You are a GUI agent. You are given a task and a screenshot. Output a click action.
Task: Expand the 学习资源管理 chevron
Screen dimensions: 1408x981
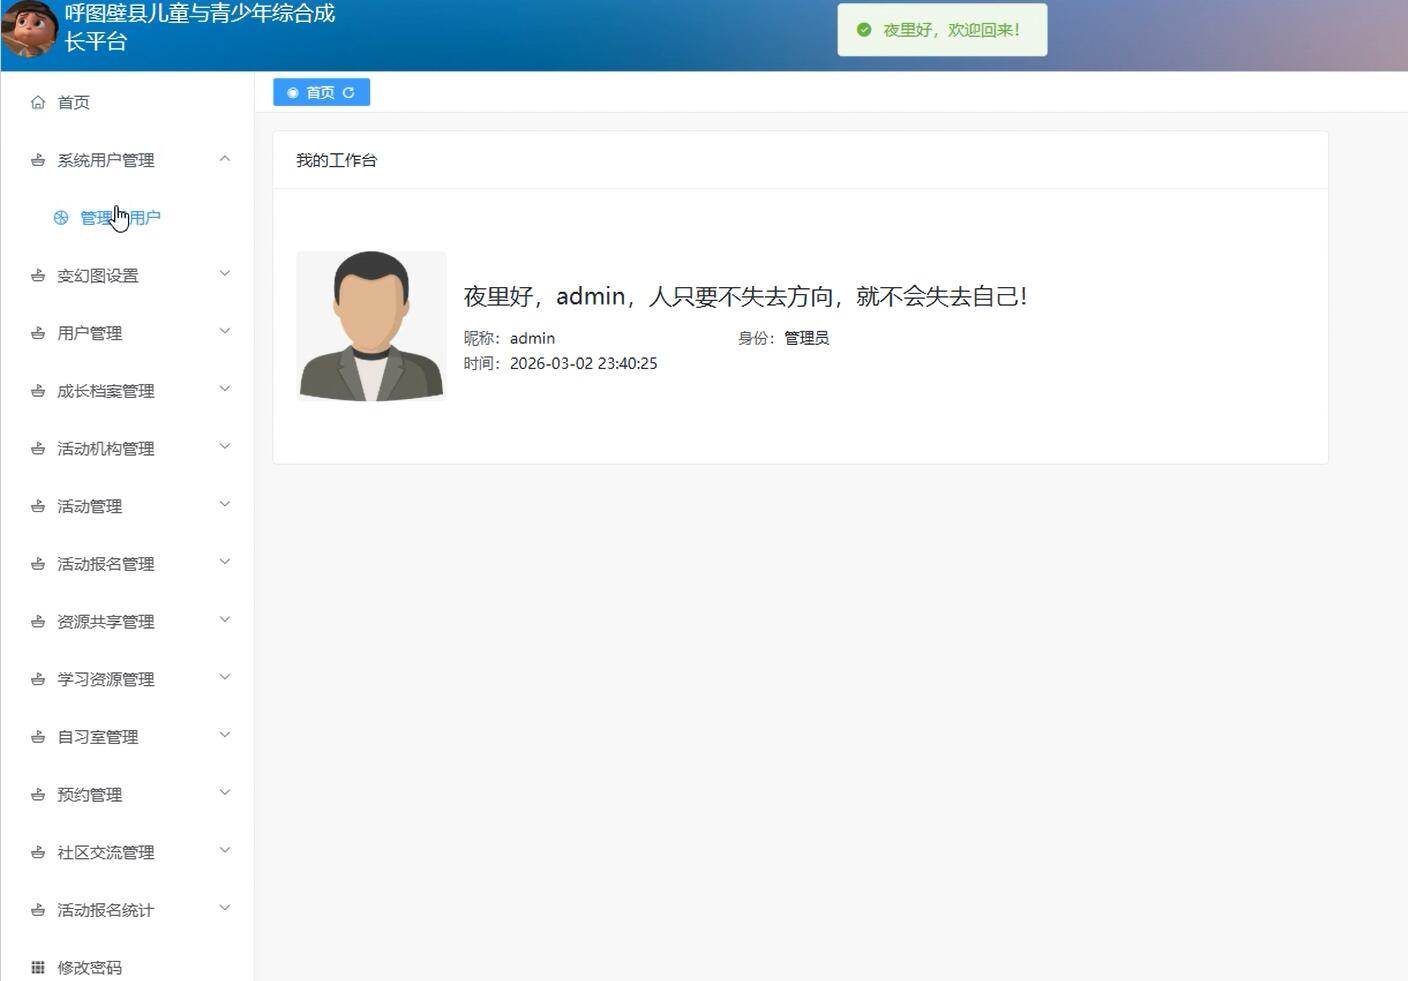(x=225, y=677)
